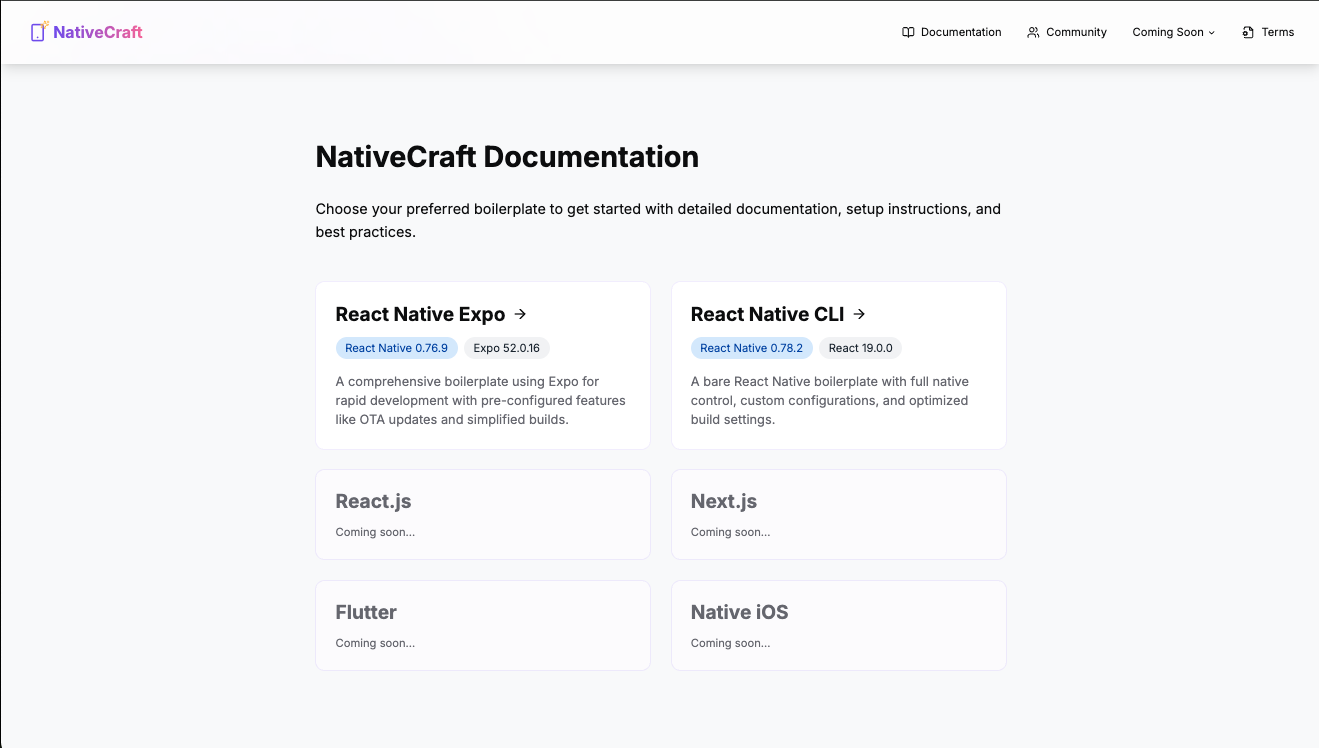Image resolution: width=1319 pixels, height=748 pixels.
Task: Click the React Native 0.78.2 badge
Action: pyautogui.click(x=752, y=348)
